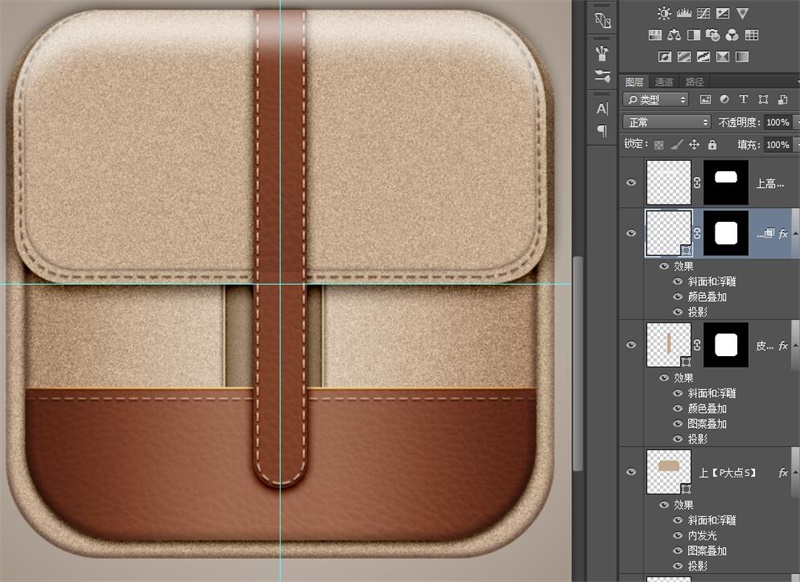Filter layers by adjustment layers

coord(724,99)
